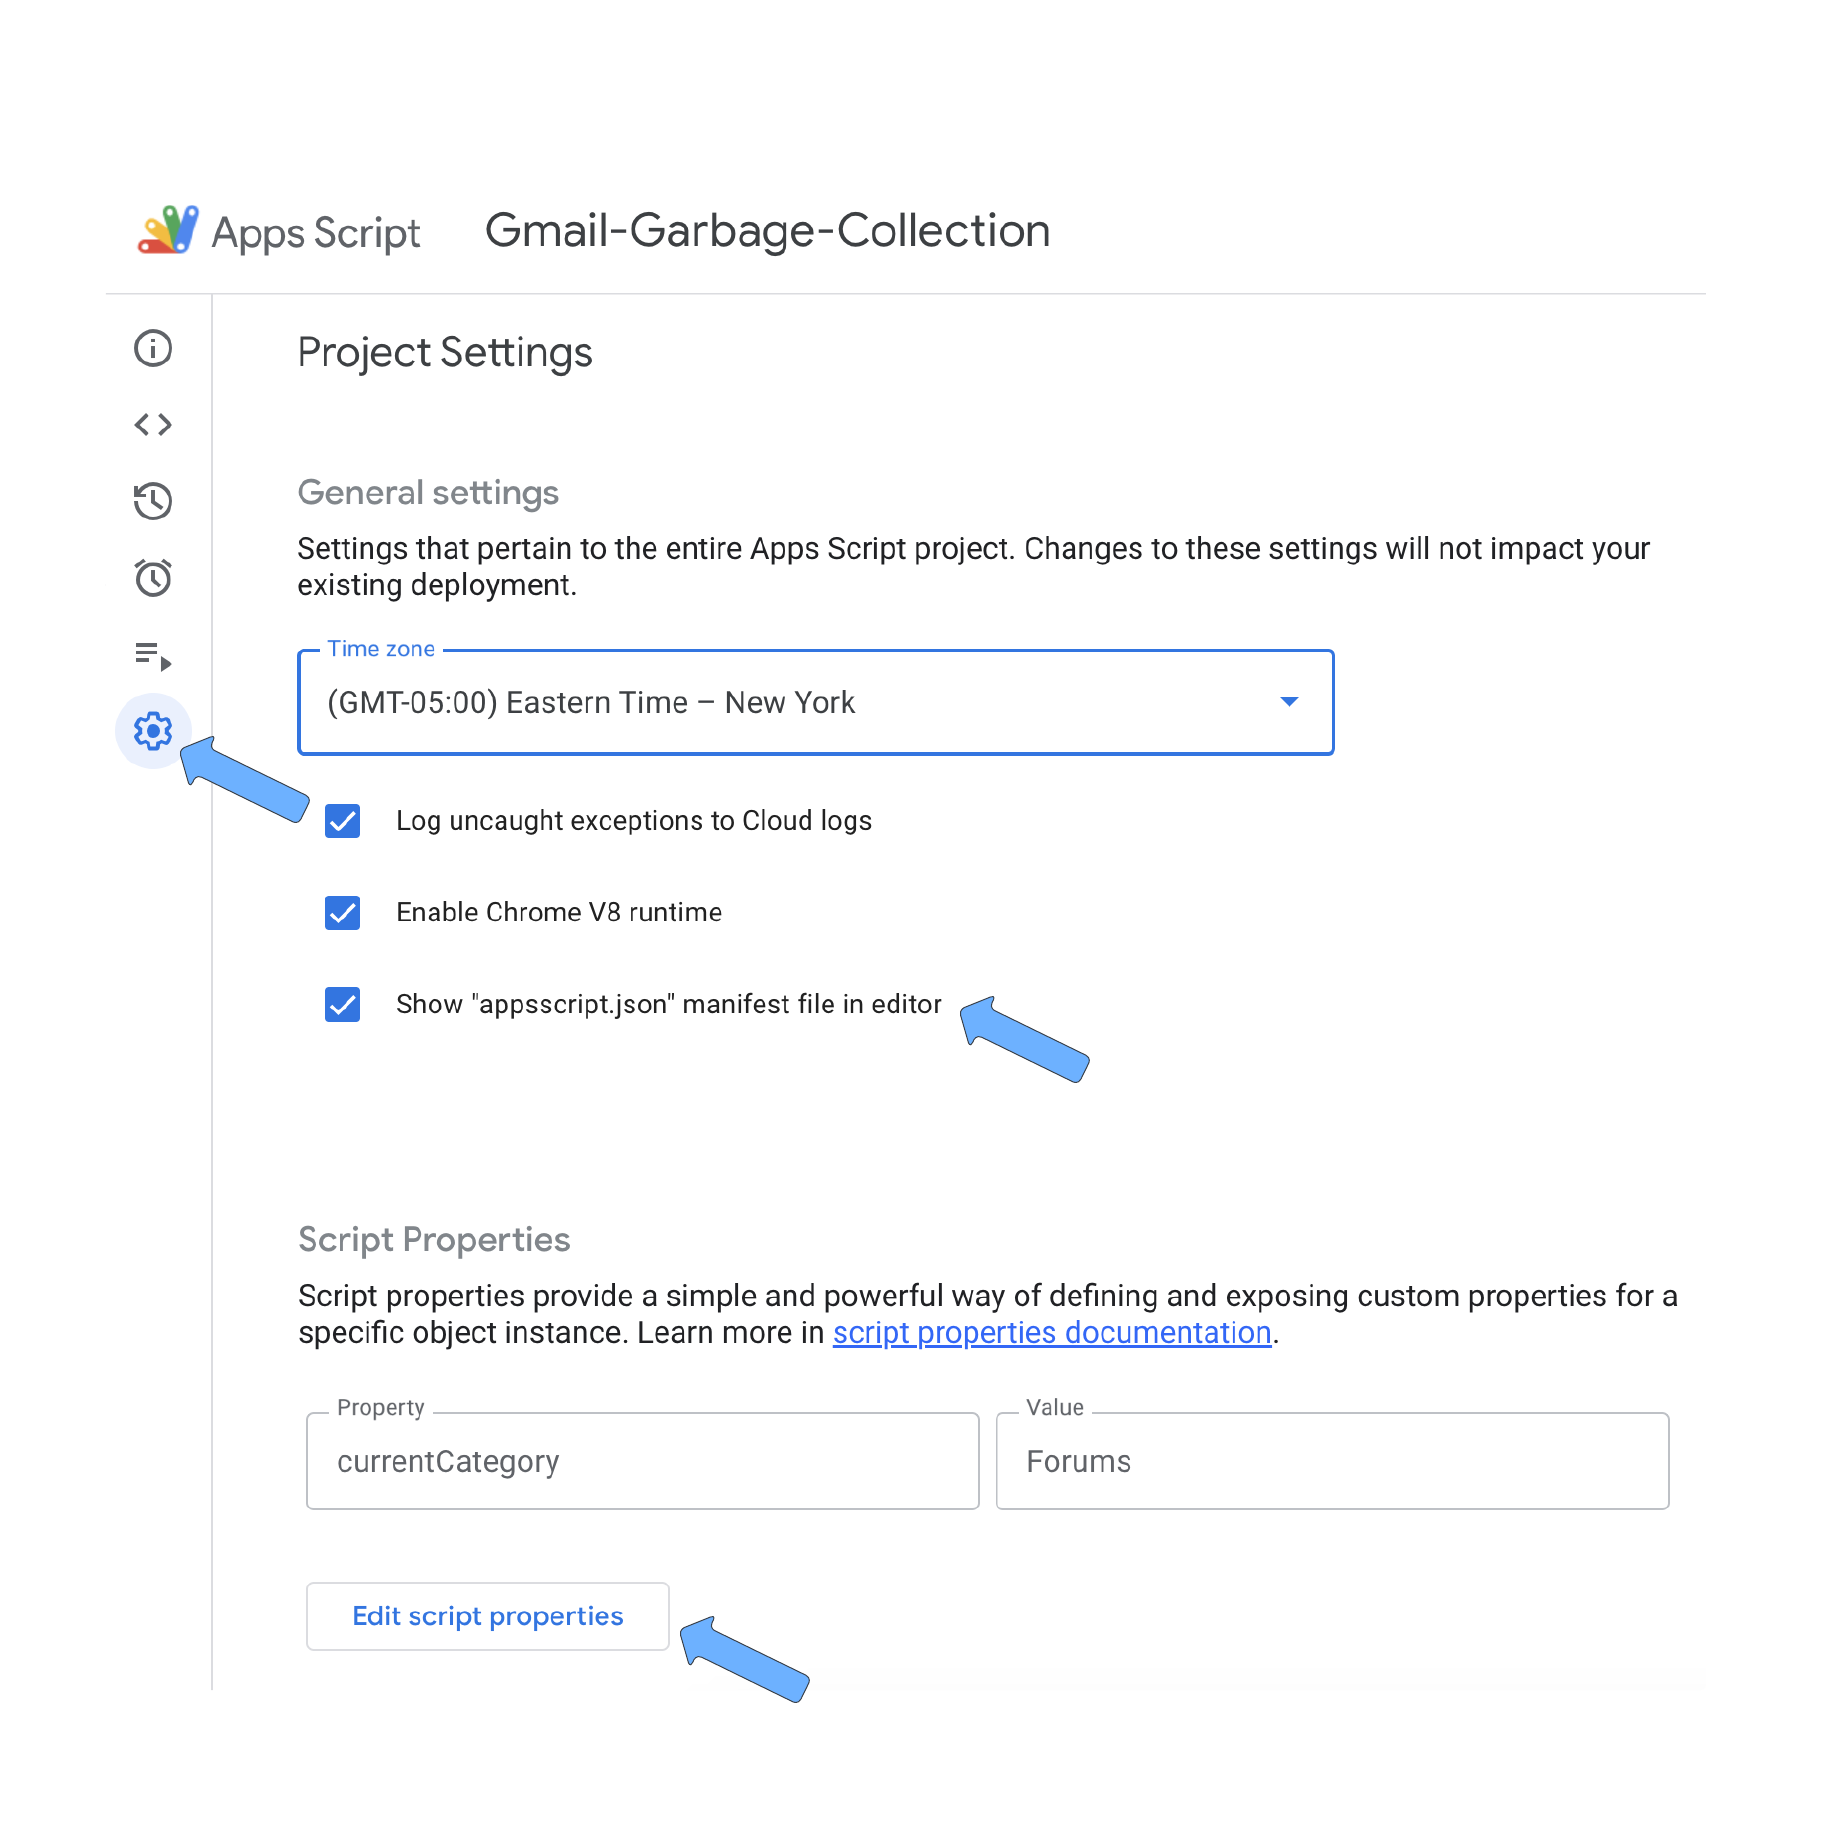Open the Overview info icon in sidebar
The height and width of the screenshot is (1843, 1840).
[x=153, y=348]
